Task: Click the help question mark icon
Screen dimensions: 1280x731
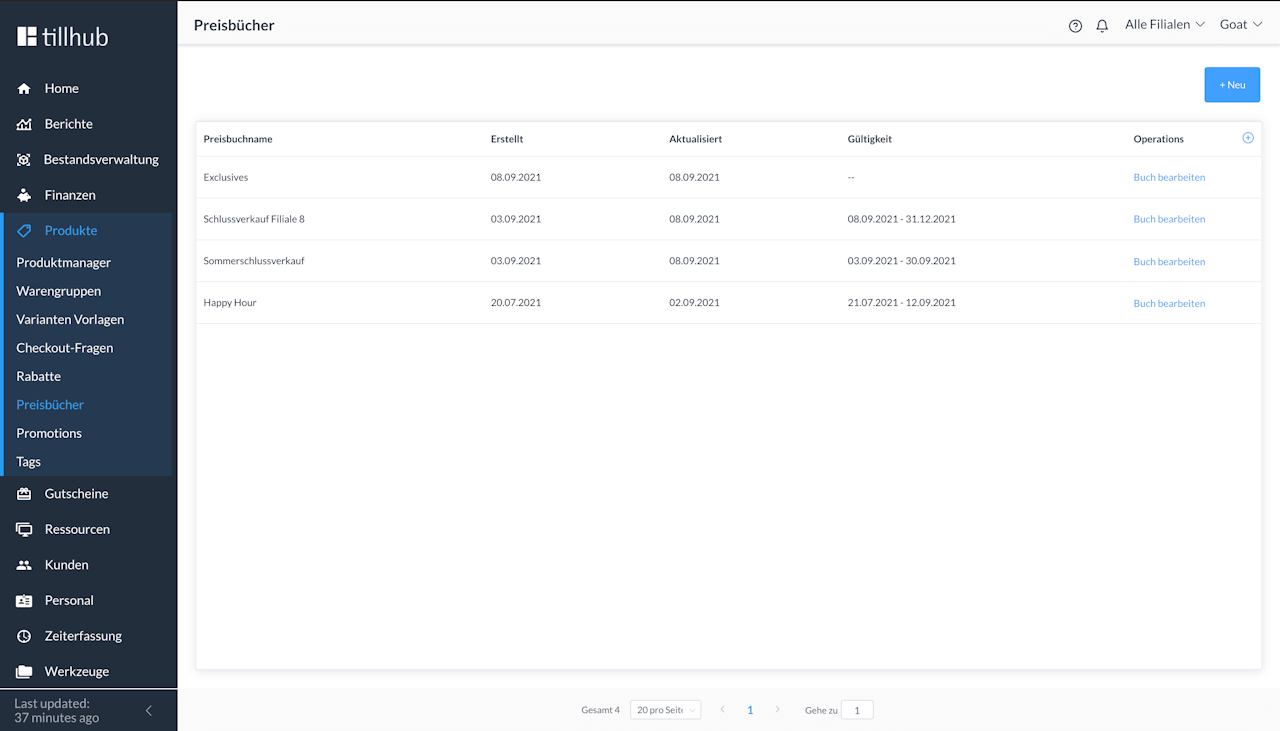Action: tap(1075, 26)
